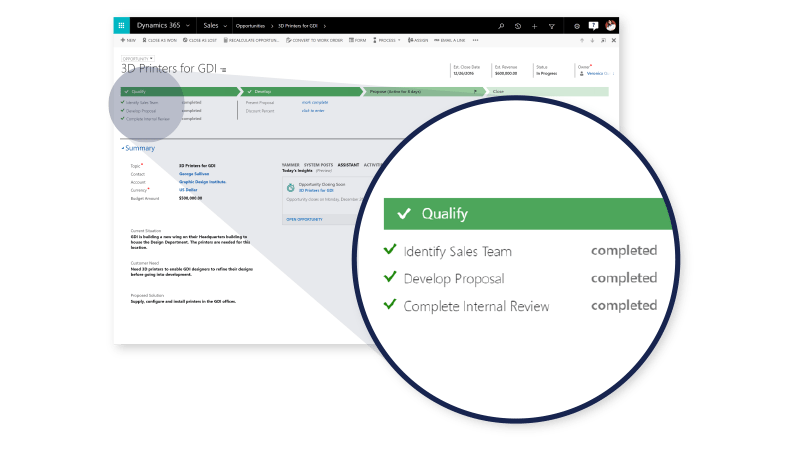The image size is (800, 450).
Task: Click New in the command bar
Action: click(x=128, y=40)
